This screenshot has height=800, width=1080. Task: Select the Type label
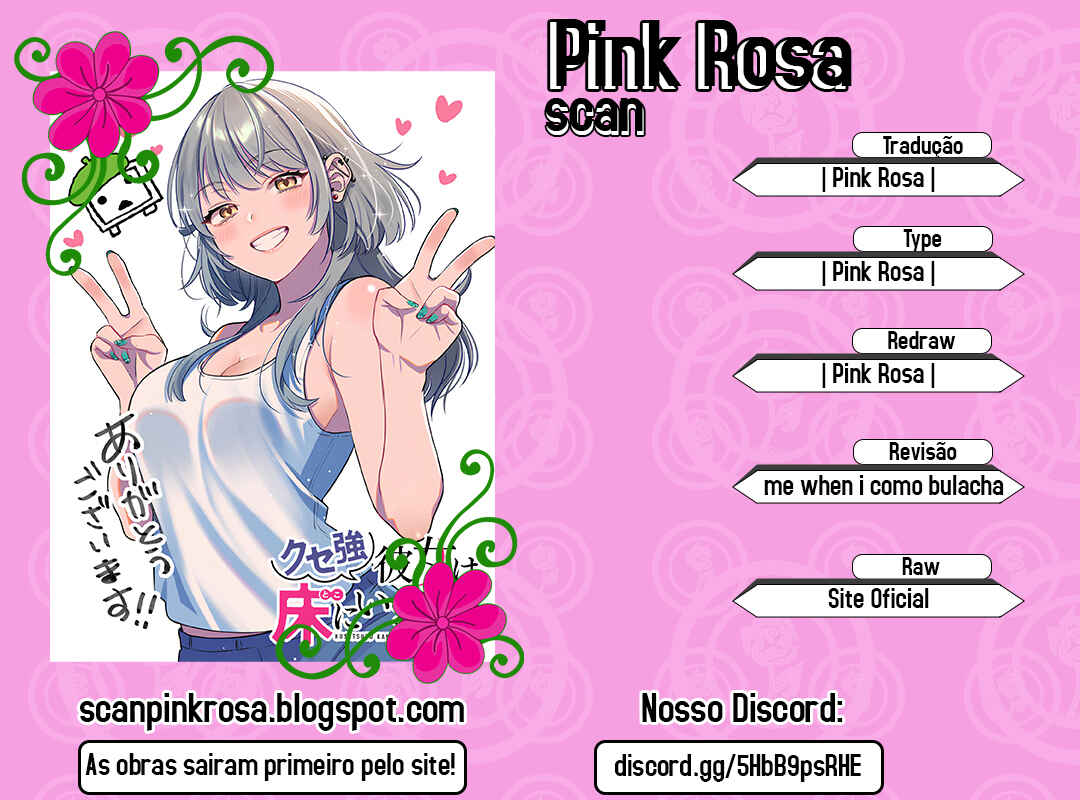point(922,239)
